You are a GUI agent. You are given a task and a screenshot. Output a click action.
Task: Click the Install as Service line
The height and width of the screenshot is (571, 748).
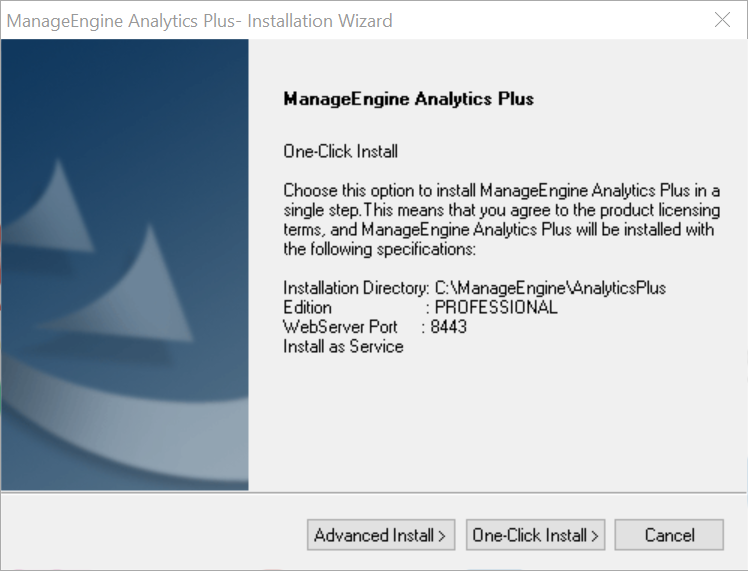(343, 346)
